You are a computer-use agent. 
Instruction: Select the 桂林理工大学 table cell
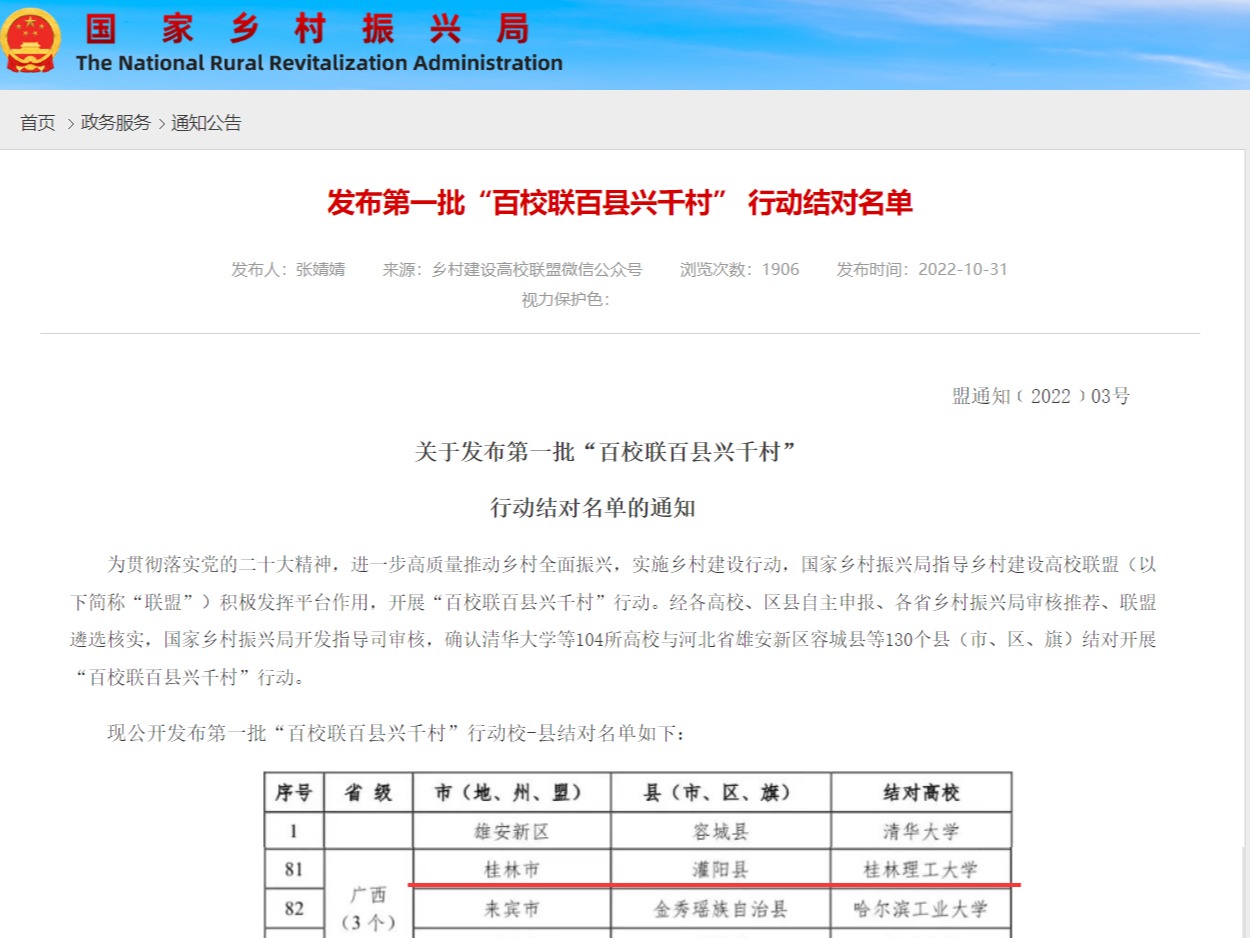(x=920, y=869)
